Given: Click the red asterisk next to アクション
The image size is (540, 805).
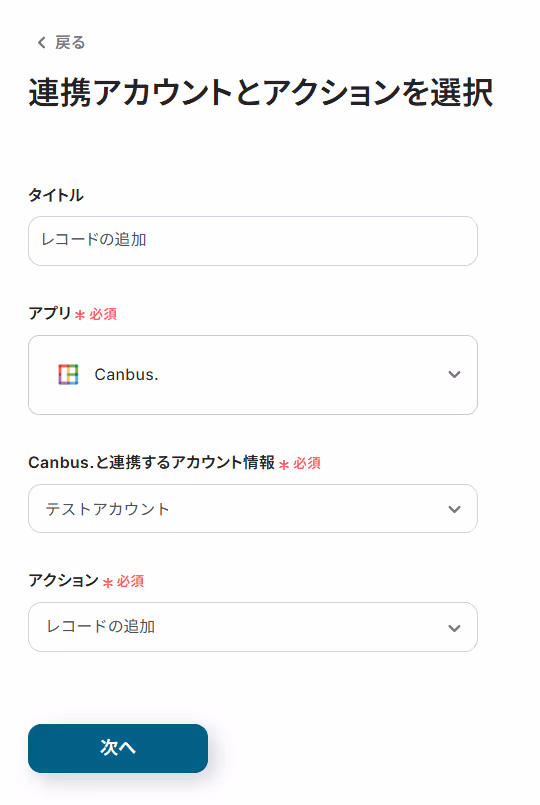Looking at the screenshot, I should 108,582.
